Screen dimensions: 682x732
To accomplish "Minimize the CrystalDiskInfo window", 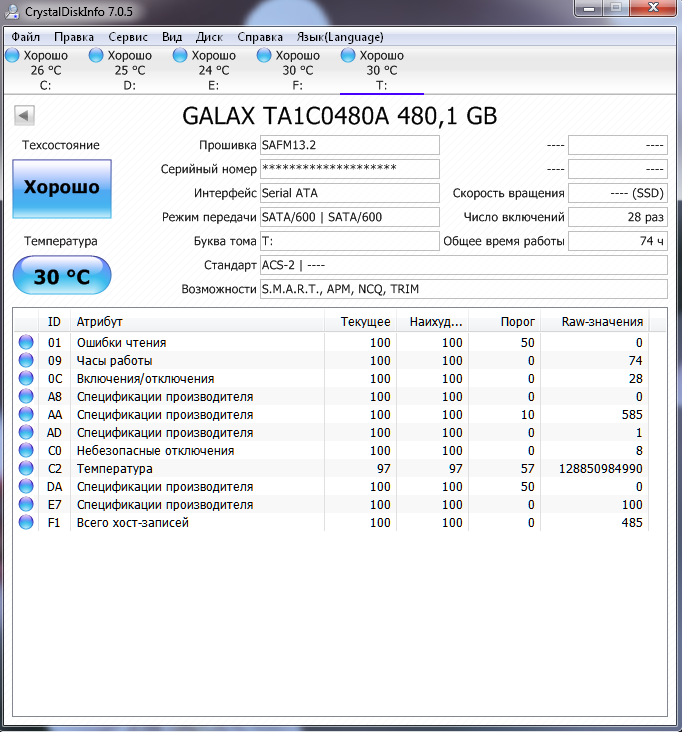I will point(589,8).
